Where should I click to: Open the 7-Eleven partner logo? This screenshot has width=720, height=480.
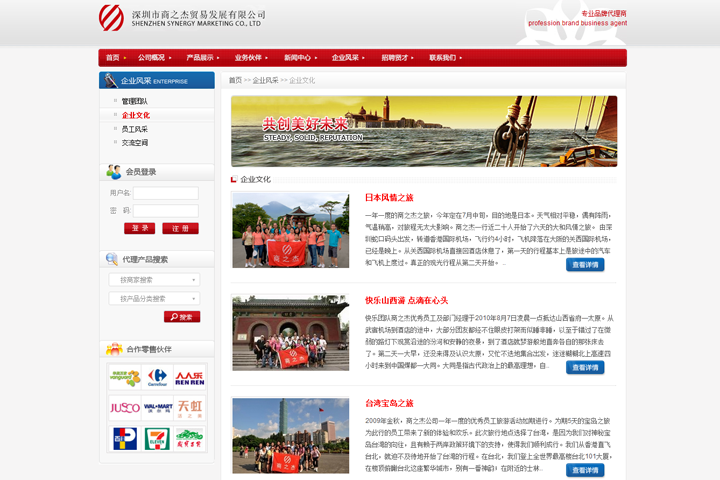click(157, 439)
